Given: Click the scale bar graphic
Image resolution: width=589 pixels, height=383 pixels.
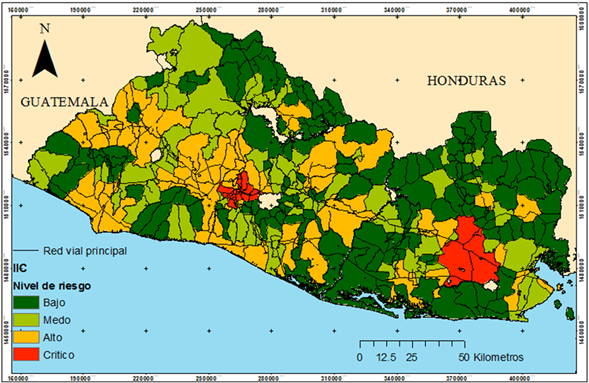Looking at the screenshot, I should 412,344.
